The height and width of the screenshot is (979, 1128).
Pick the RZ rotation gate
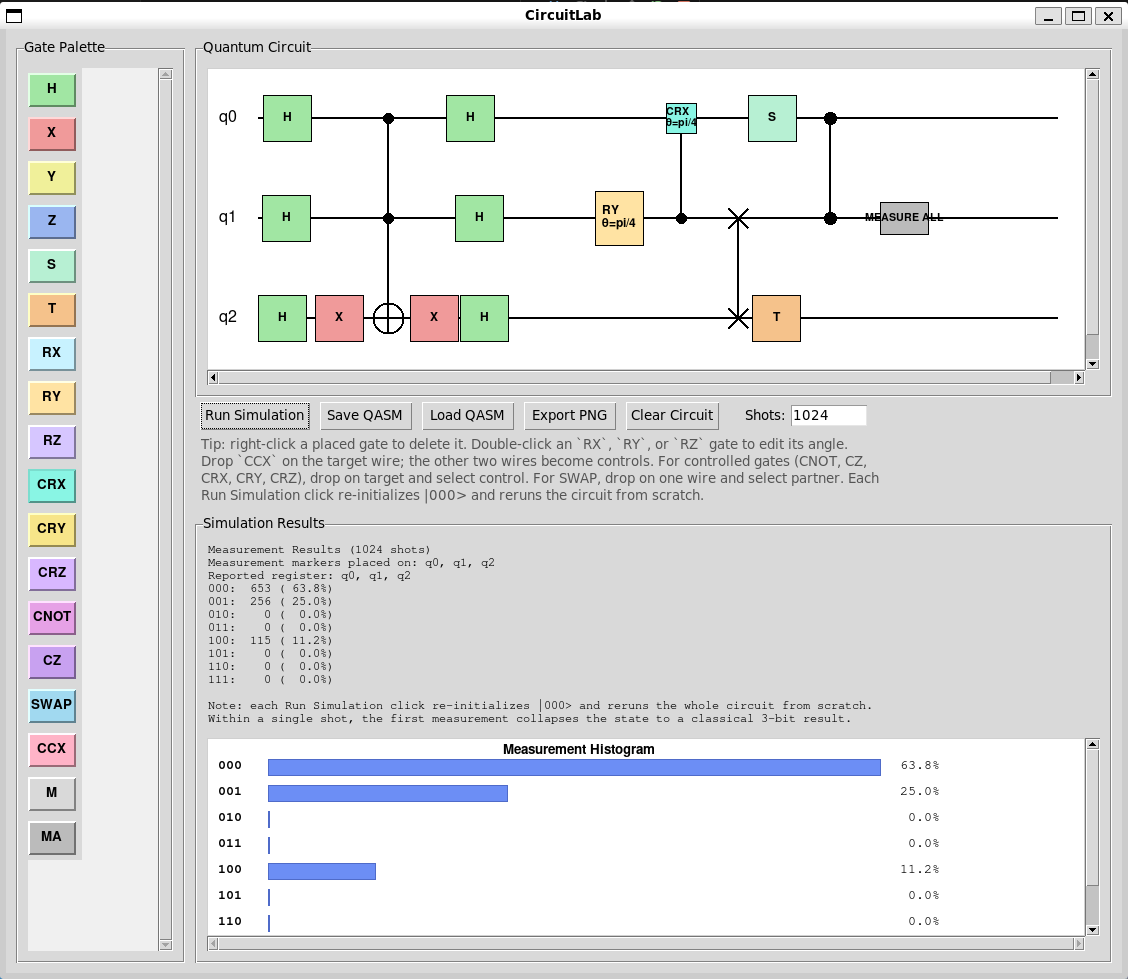pyautogui.click(x=52, y=441)
